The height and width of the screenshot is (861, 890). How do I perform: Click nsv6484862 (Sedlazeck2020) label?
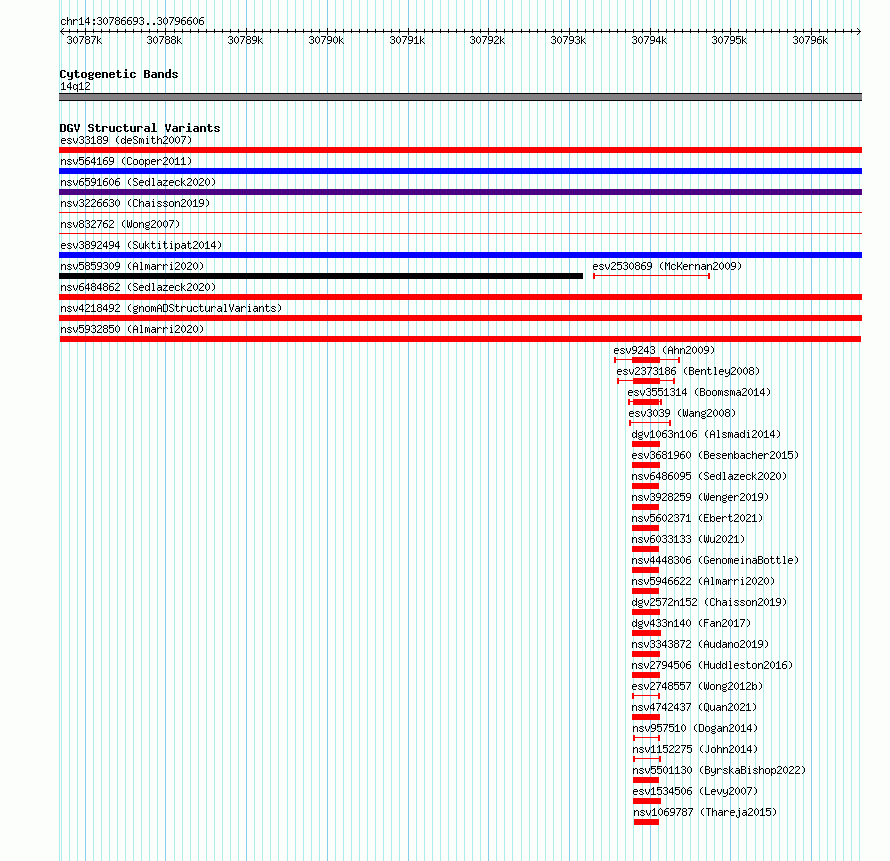138,287
